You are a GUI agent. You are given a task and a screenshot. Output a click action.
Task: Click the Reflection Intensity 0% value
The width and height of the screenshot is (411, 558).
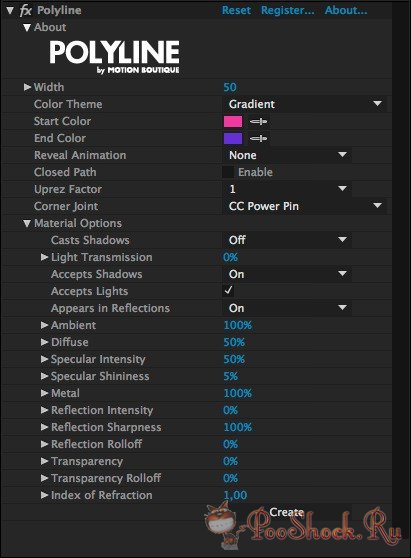(x=231, y=410)
